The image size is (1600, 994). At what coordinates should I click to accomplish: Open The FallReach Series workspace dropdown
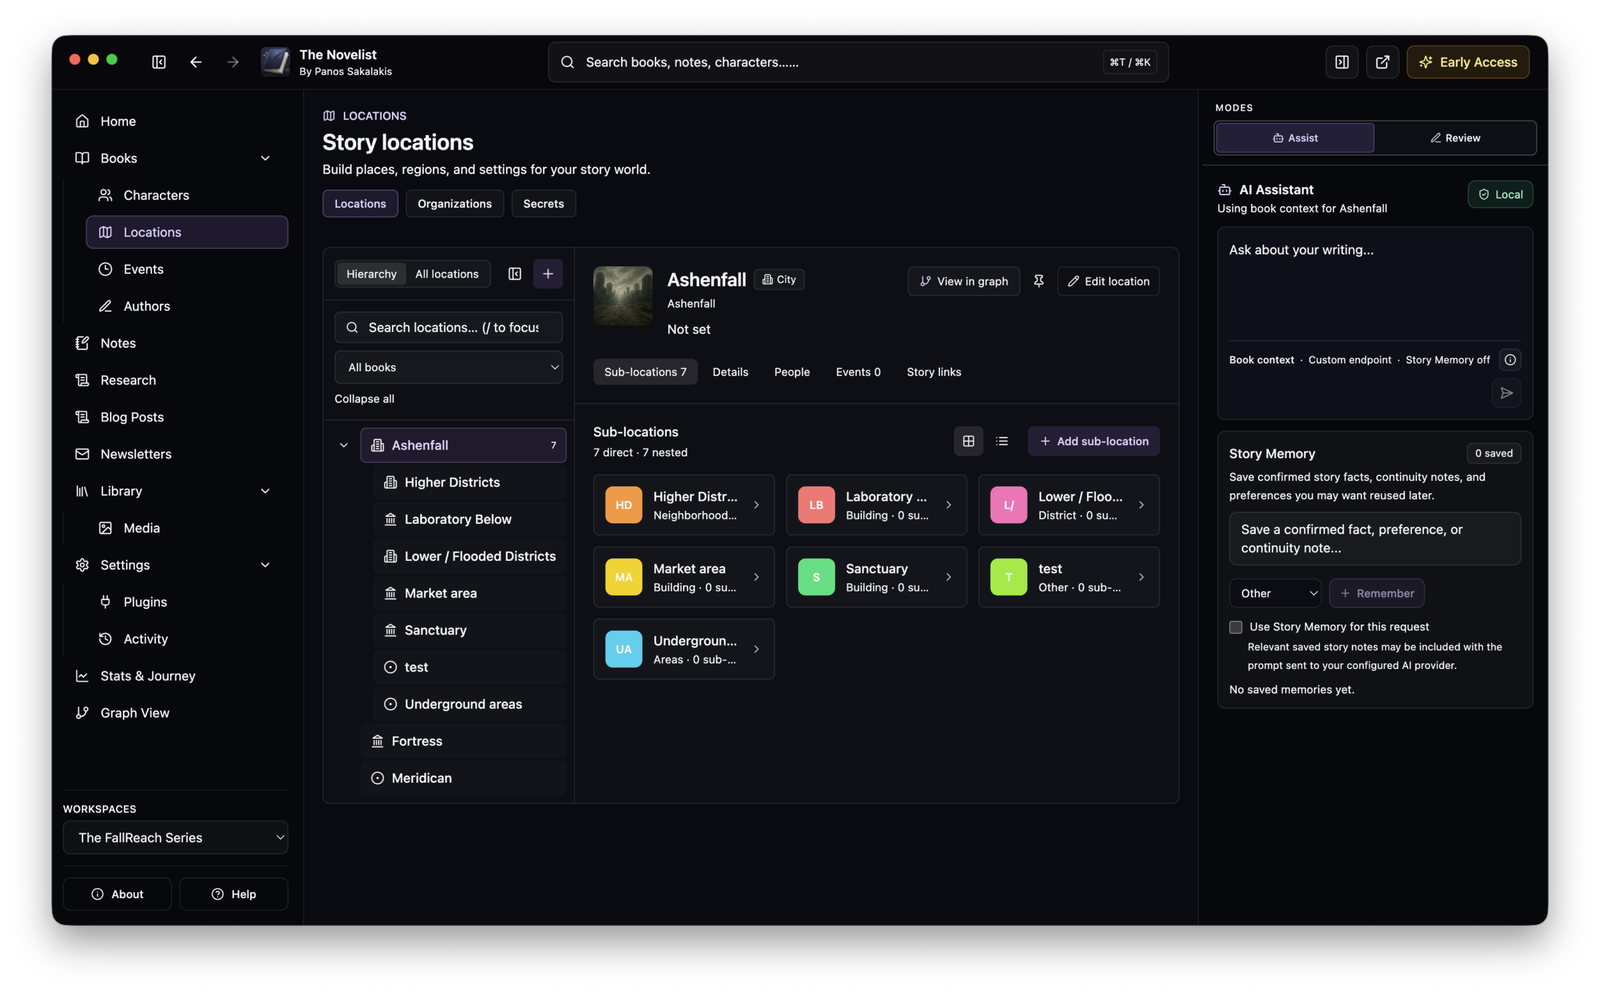[176, 838]
